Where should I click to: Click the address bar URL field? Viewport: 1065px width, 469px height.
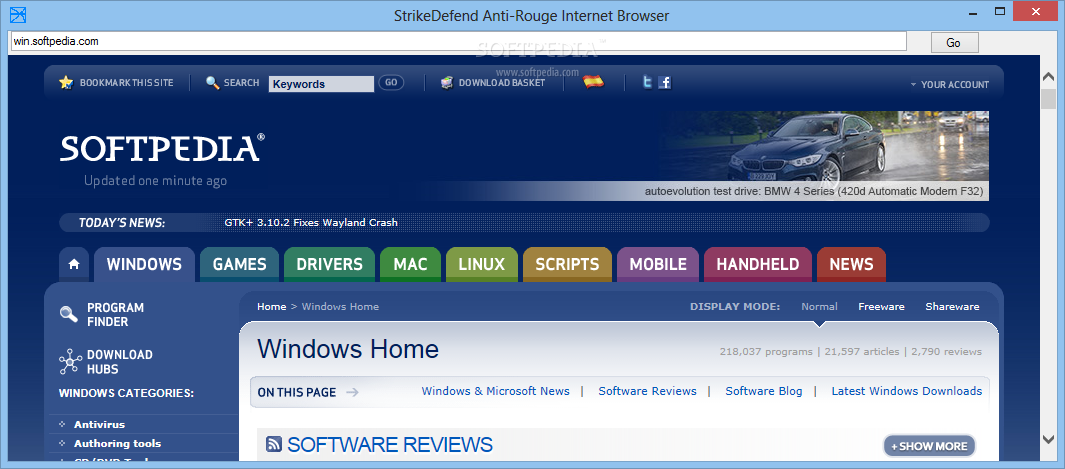point(458,41)
